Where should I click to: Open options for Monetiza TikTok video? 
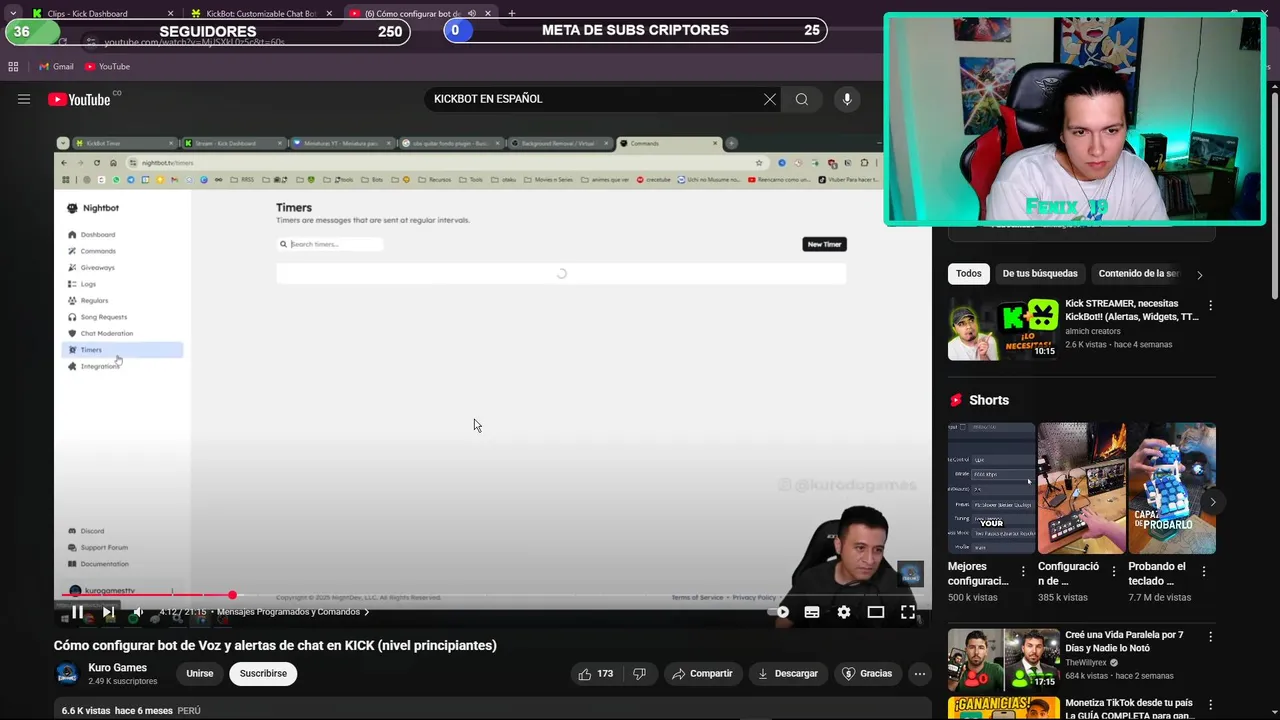[x=1210, y=706]
